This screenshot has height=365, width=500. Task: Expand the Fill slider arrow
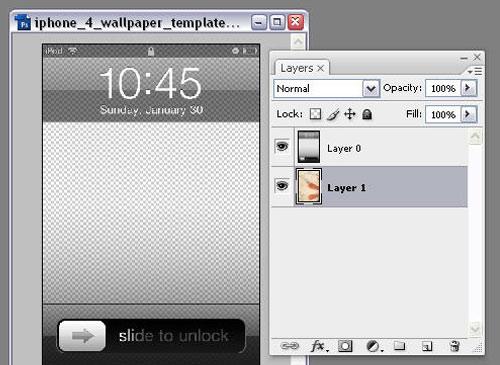[x=468, y=114]
